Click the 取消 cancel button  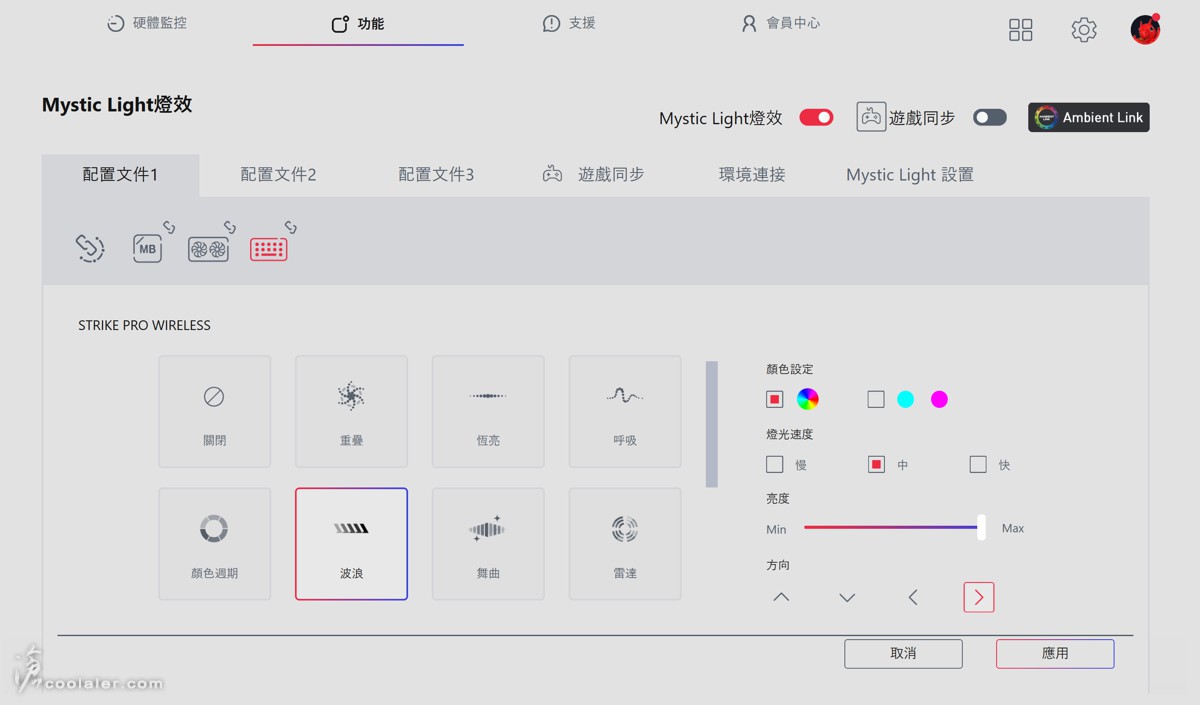(903, 654)
